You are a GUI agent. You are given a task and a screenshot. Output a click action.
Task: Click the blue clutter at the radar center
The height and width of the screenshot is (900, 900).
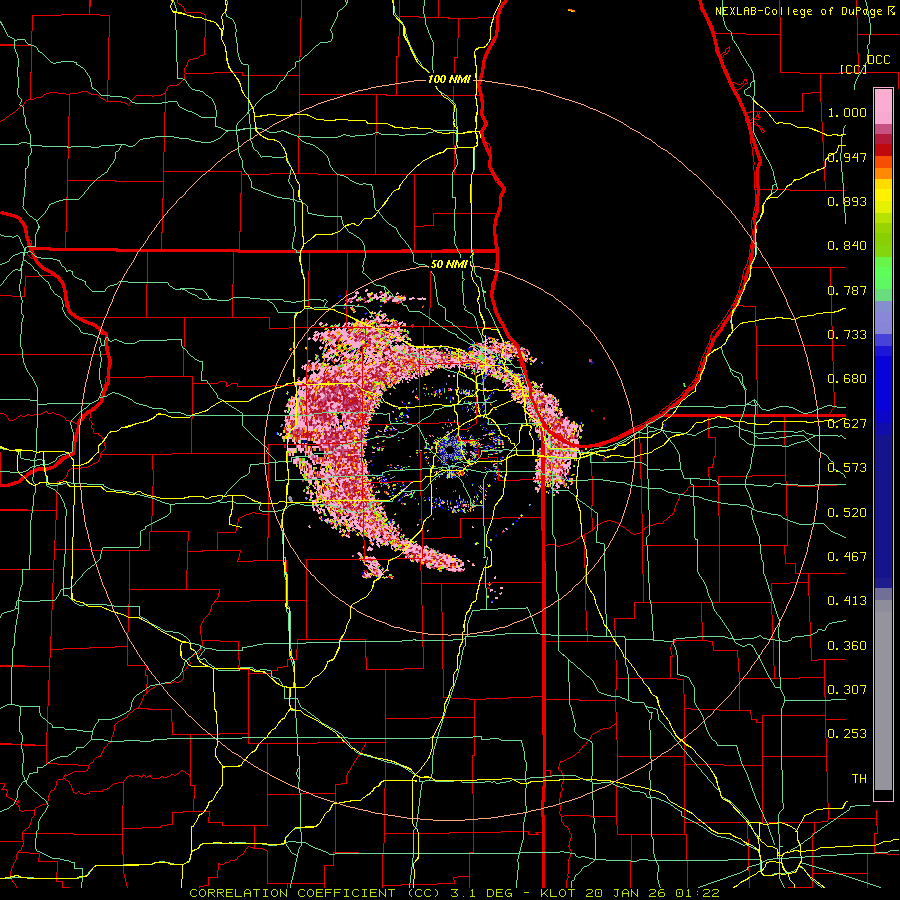pos(449,451)
